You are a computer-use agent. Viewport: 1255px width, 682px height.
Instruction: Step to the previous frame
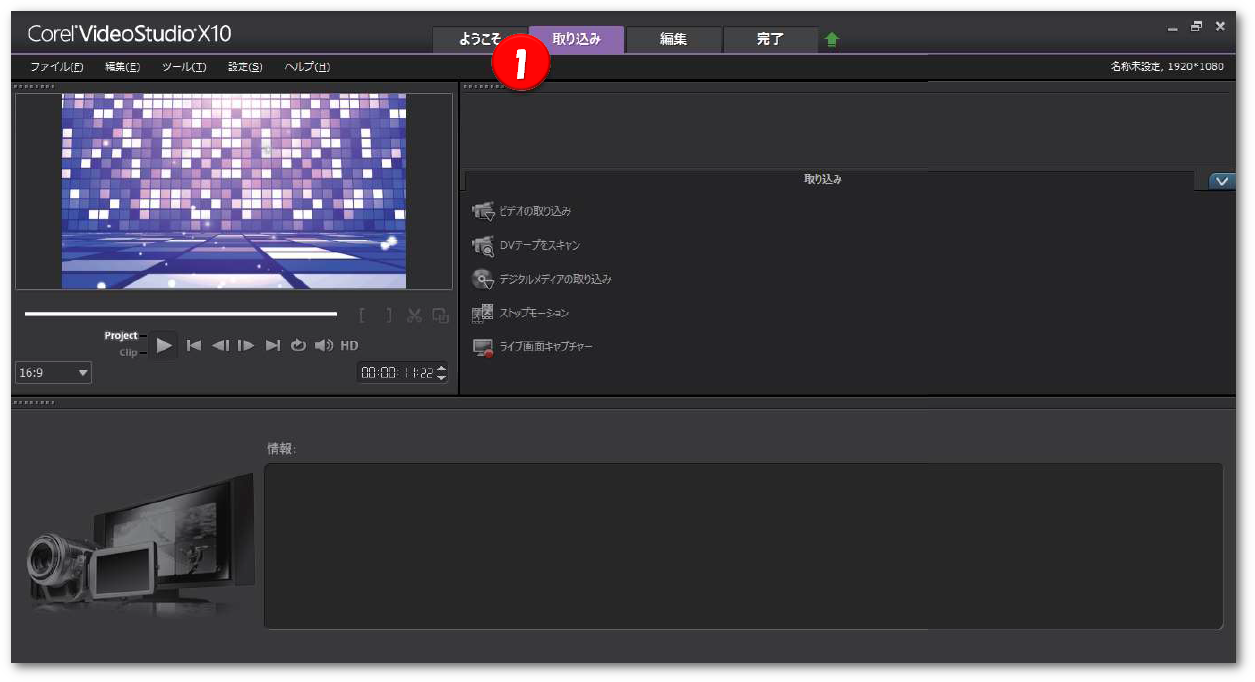click(220, 345)
